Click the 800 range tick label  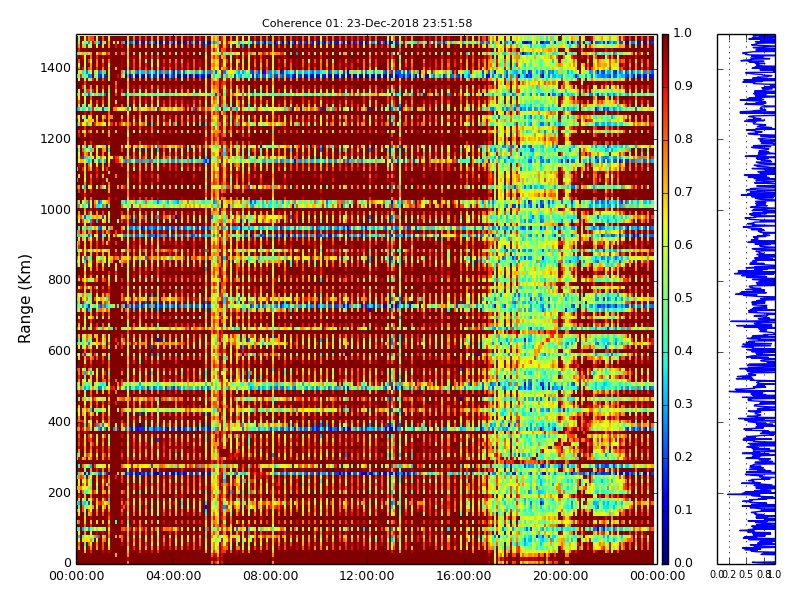59,280
